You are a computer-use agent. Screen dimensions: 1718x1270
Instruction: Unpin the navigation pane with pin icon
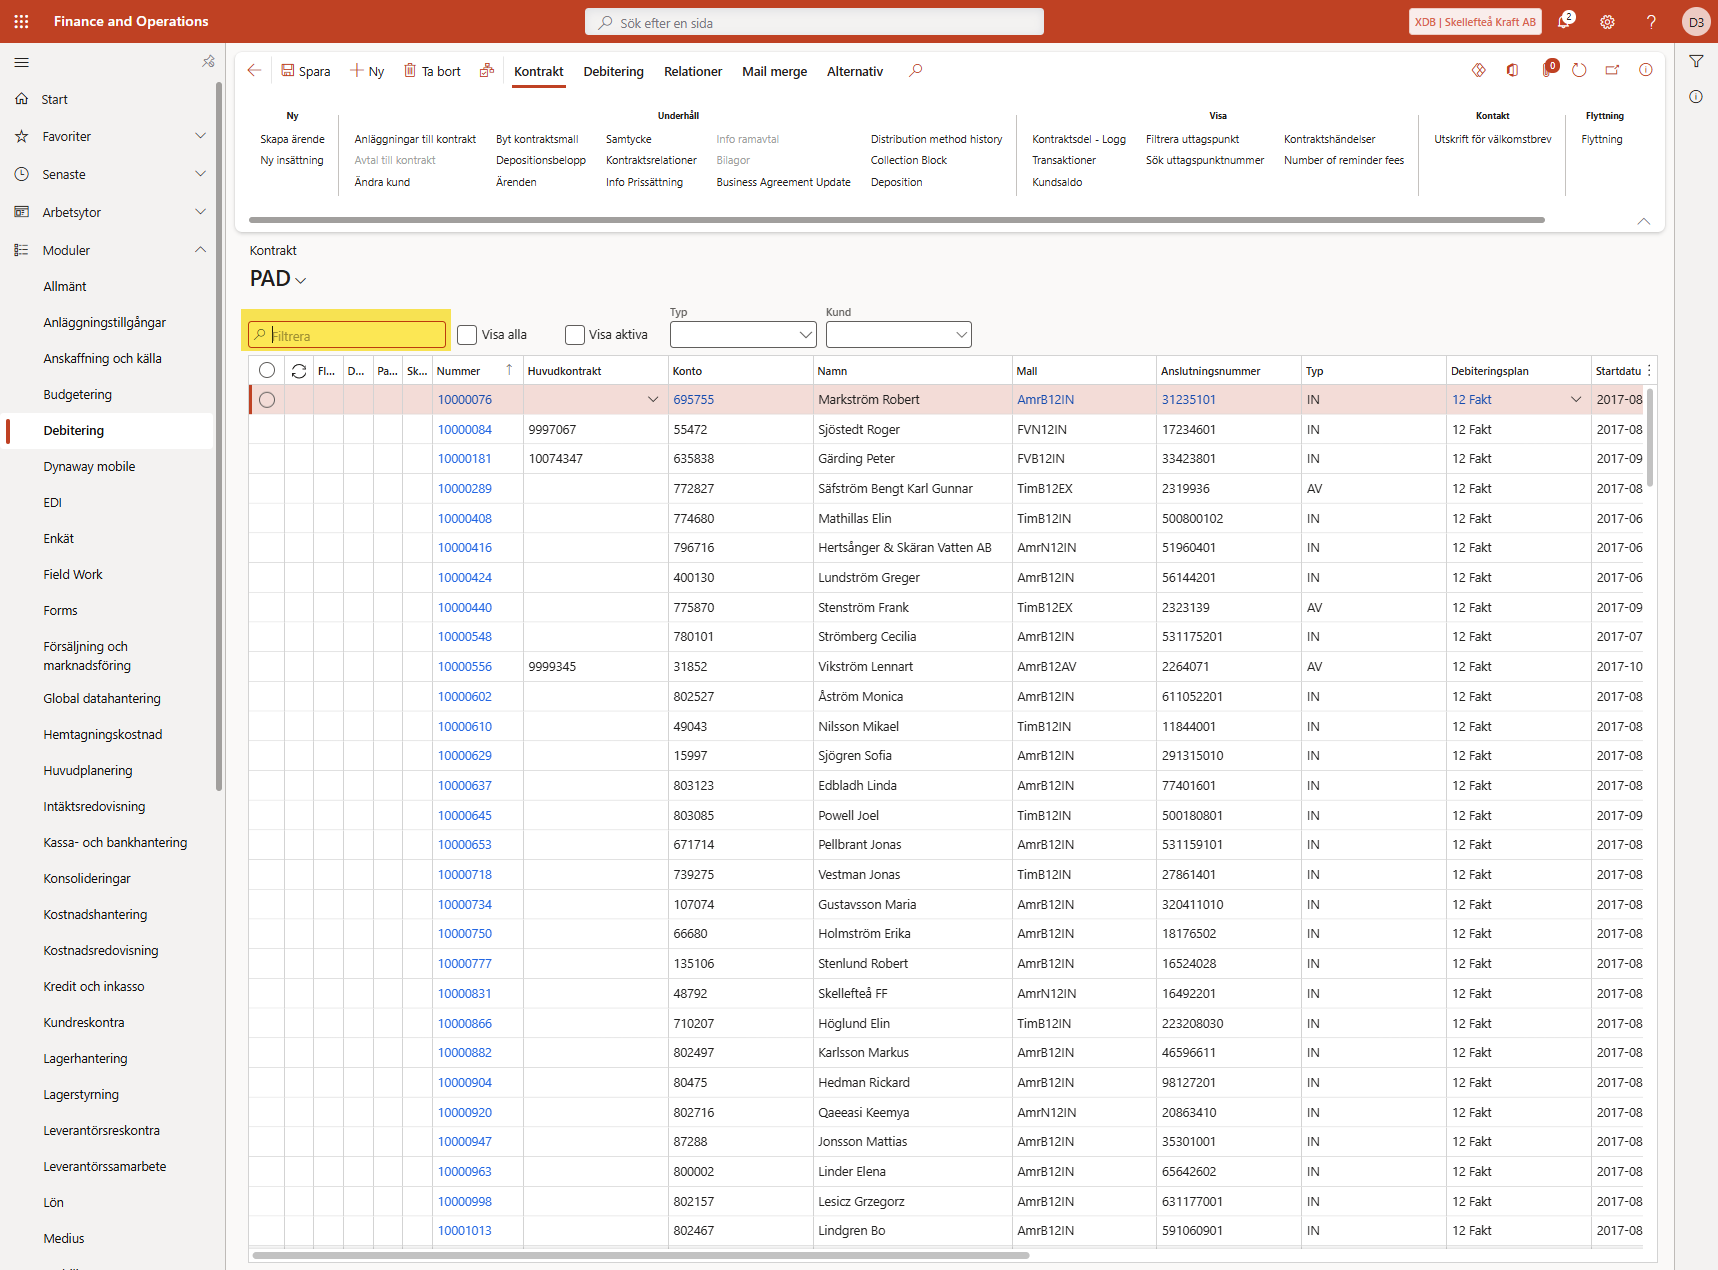click(x=208, y=62)
